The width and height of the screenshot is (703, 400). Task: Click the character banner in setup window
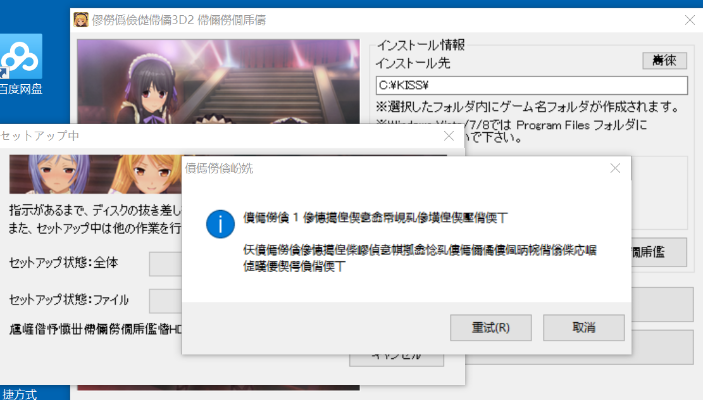coord(95,174)
